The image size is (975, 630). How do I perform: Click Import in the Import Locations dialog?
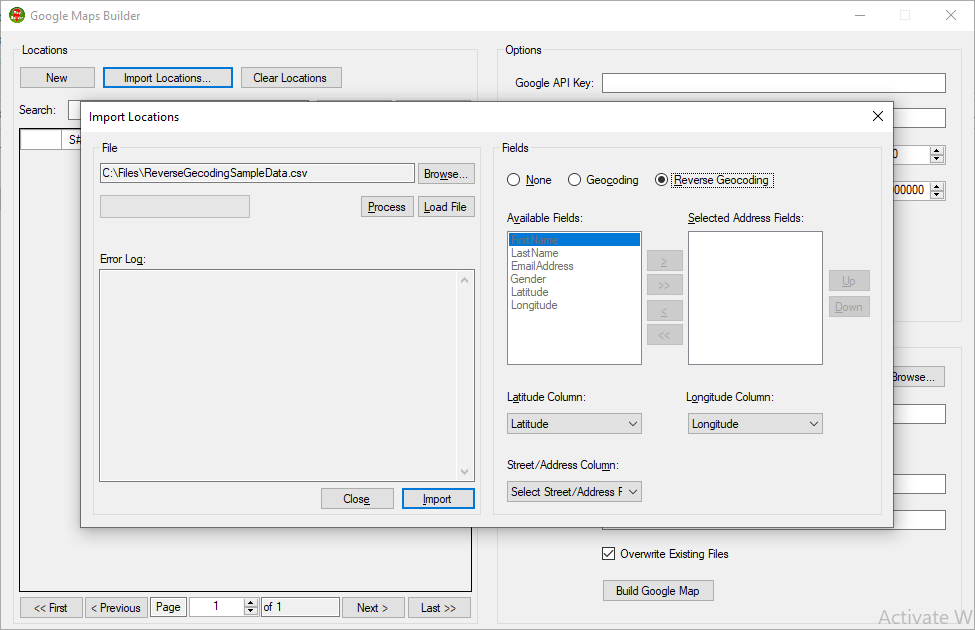click(438, 499)
